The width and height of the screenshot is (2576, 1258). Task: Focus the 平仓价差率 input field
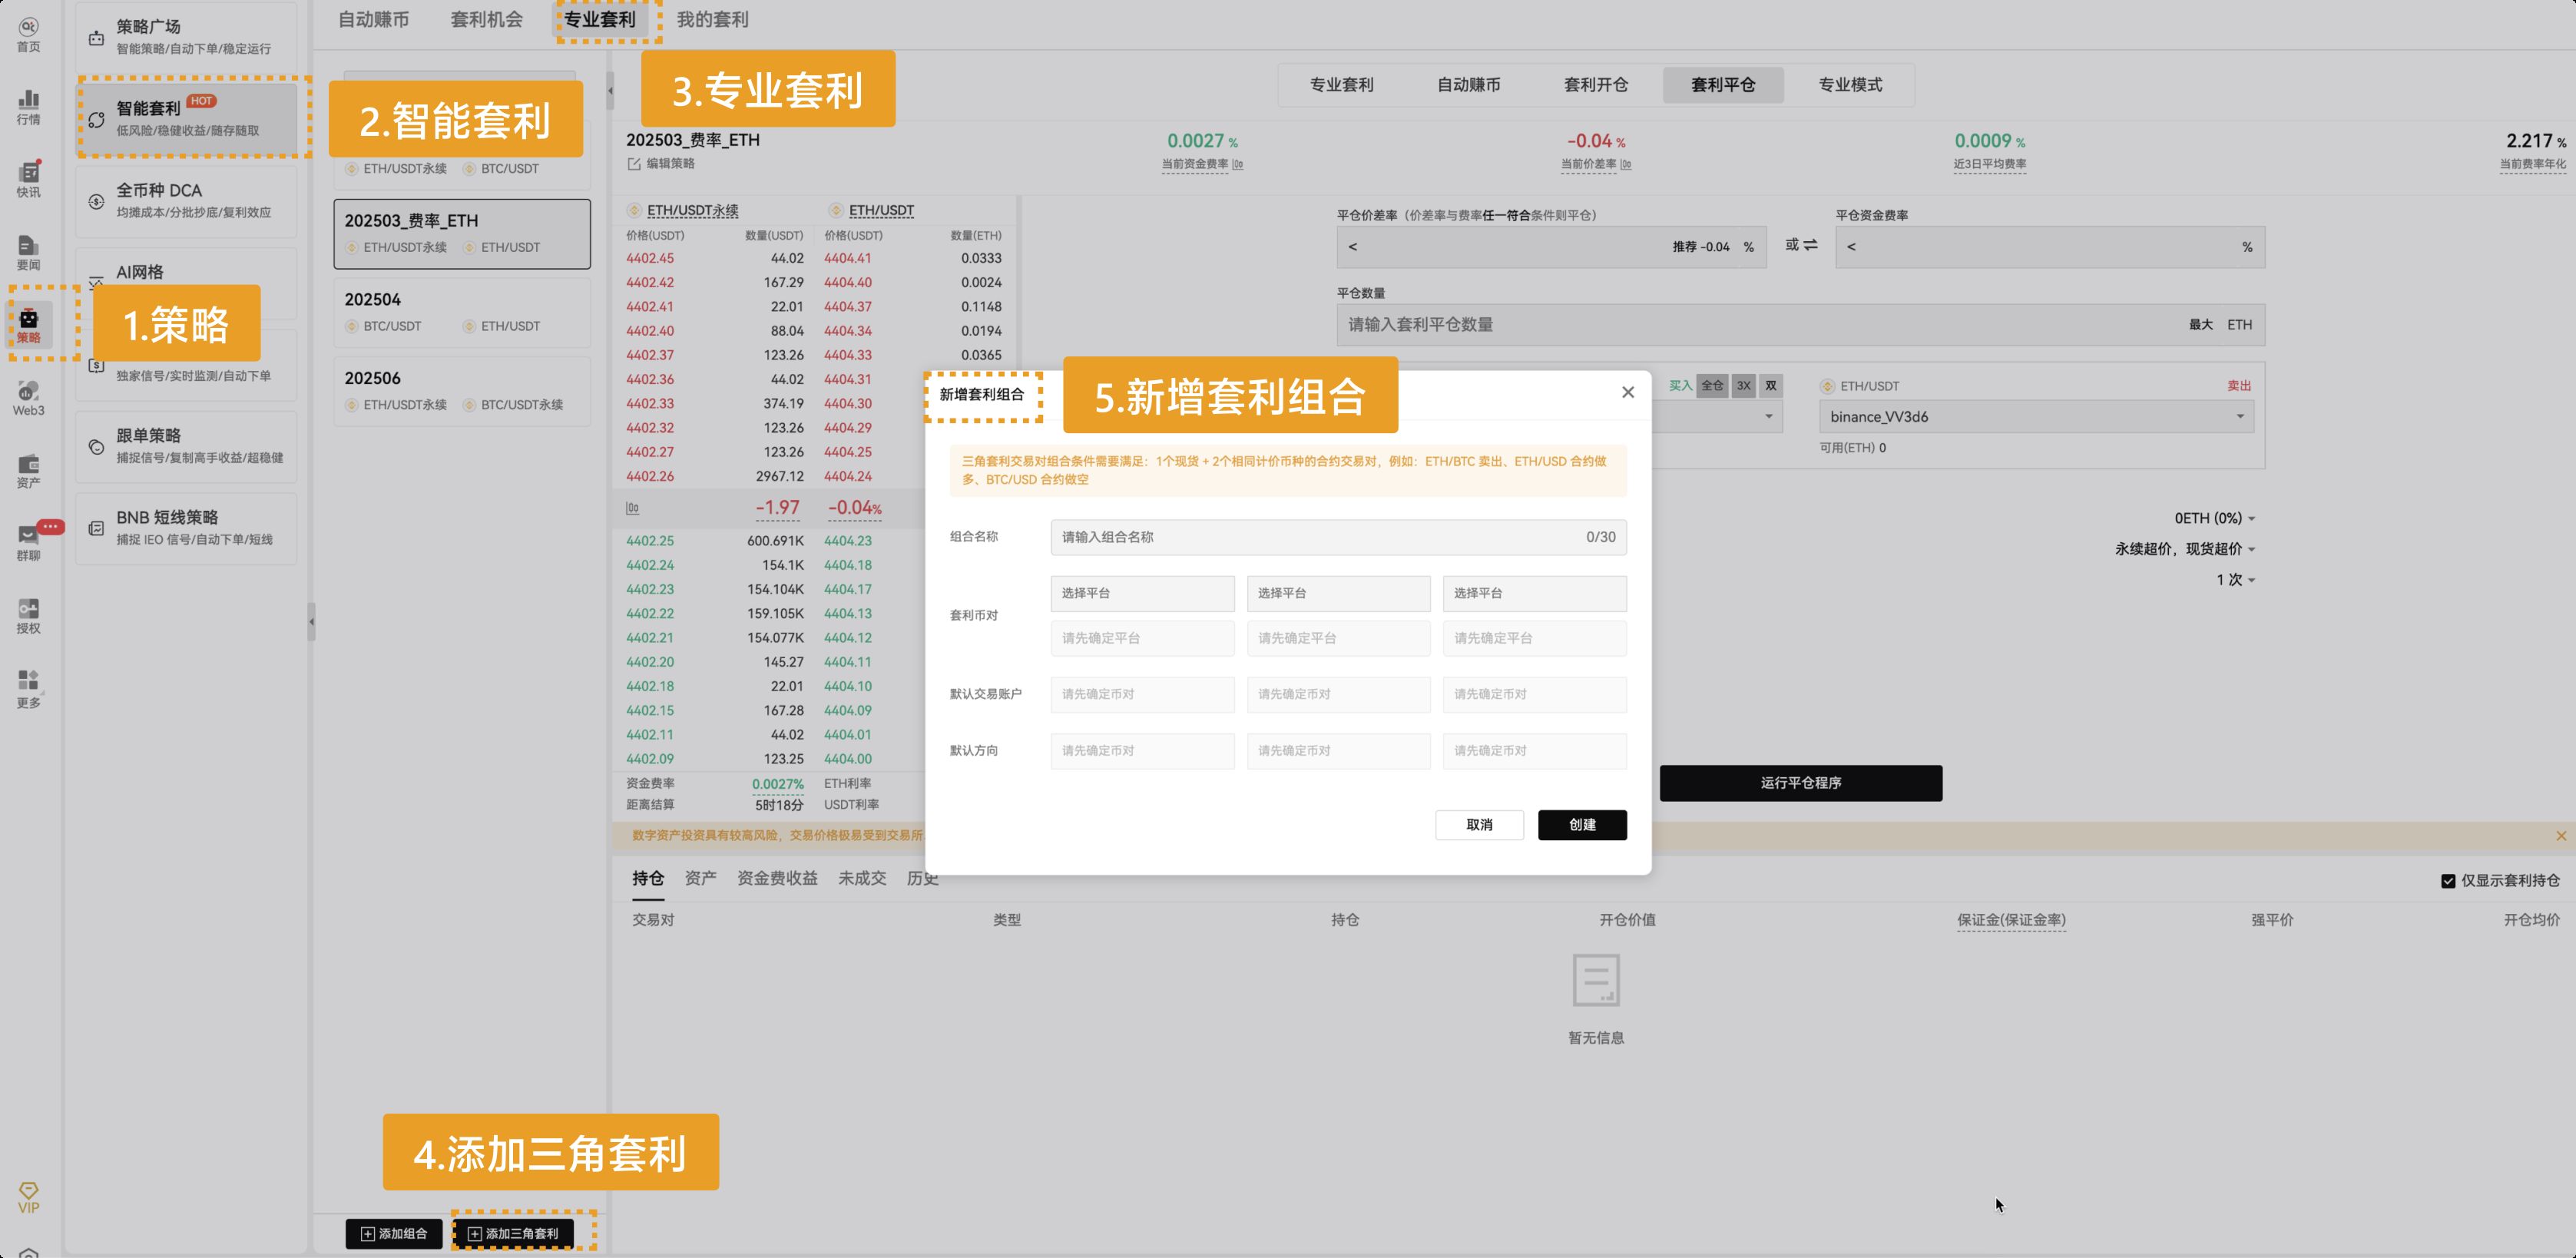coord(1551,247)
